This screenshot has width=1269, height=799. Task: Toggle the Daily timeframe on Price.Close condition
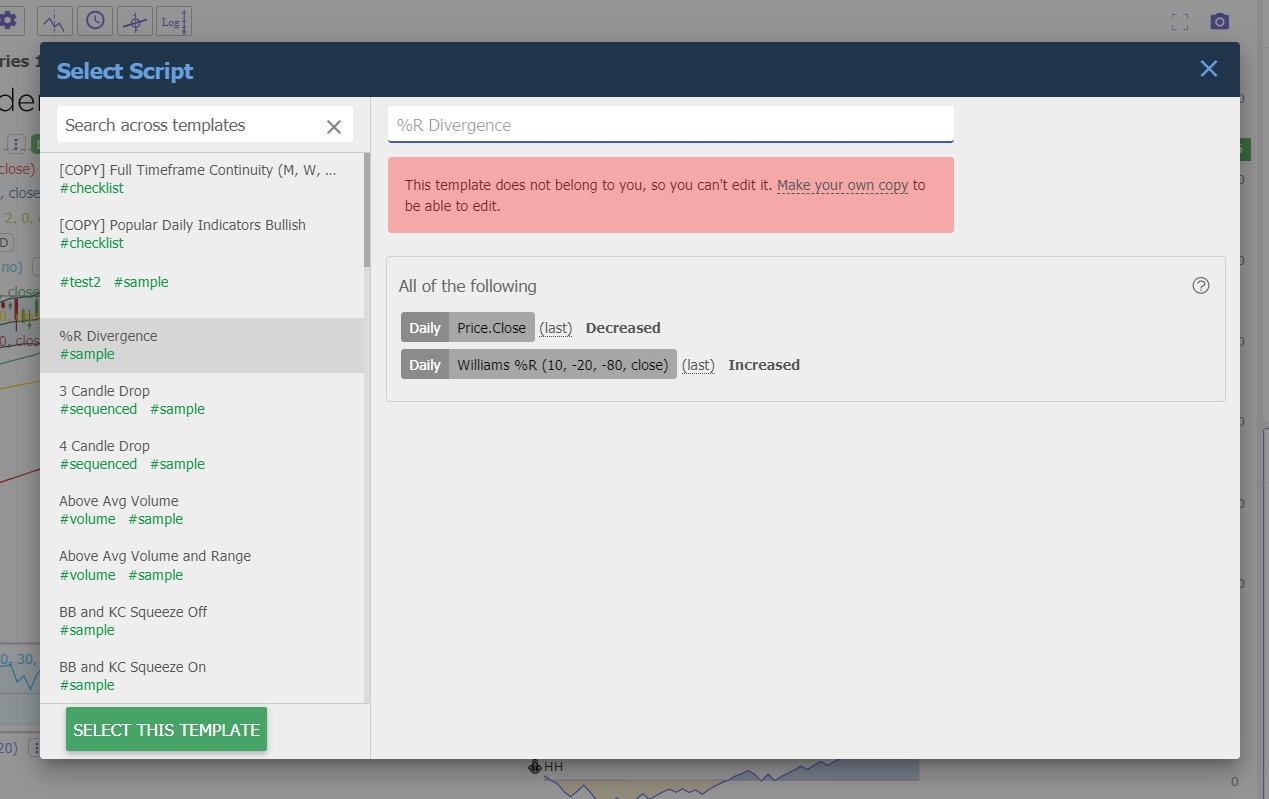tap(424, 327)
